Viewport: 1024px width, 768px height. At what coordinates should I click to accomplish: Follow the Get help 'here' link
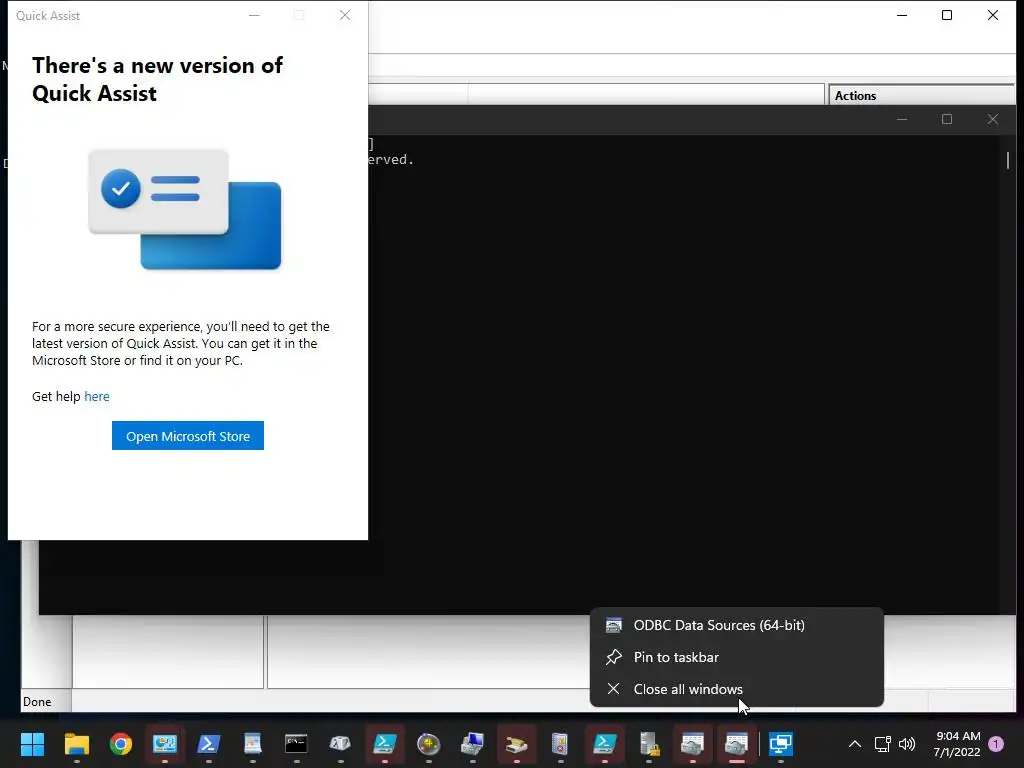pyautogui.click(x=97, y=396)
